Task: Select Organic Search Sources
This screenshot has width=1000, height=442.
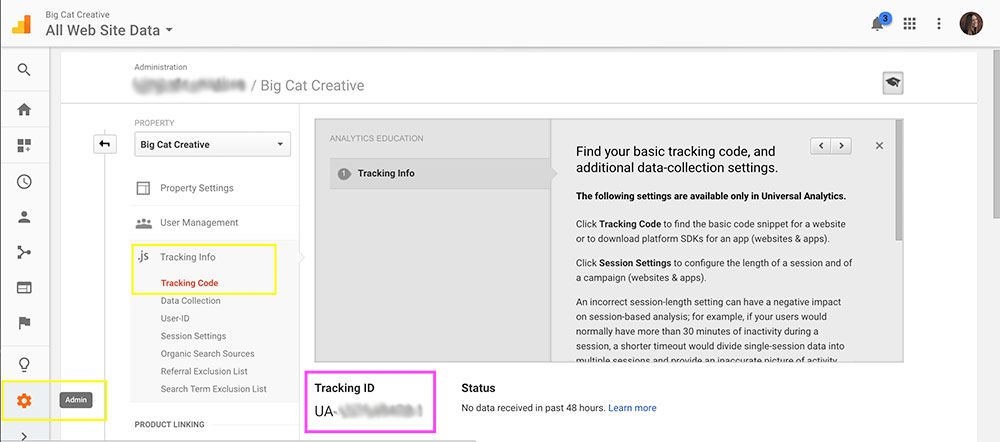Action: 207,353
